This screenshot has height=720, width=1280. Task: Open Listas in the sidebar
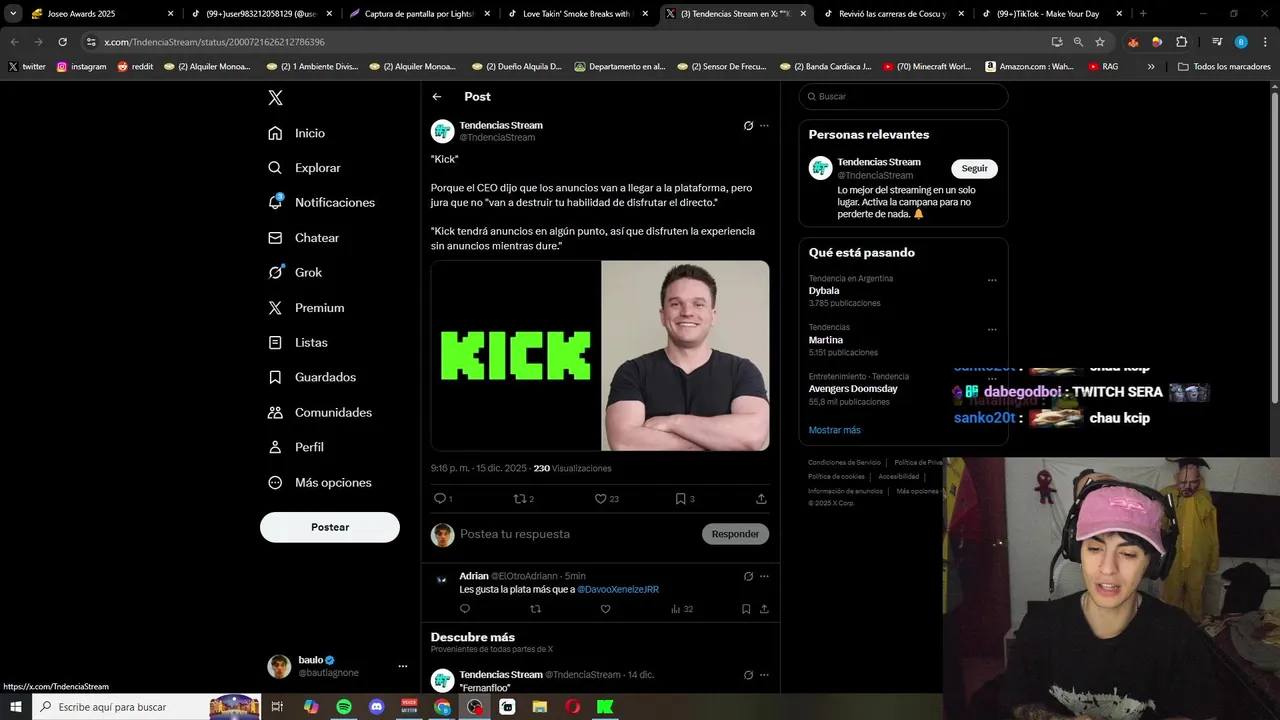(x=298, y=342)
